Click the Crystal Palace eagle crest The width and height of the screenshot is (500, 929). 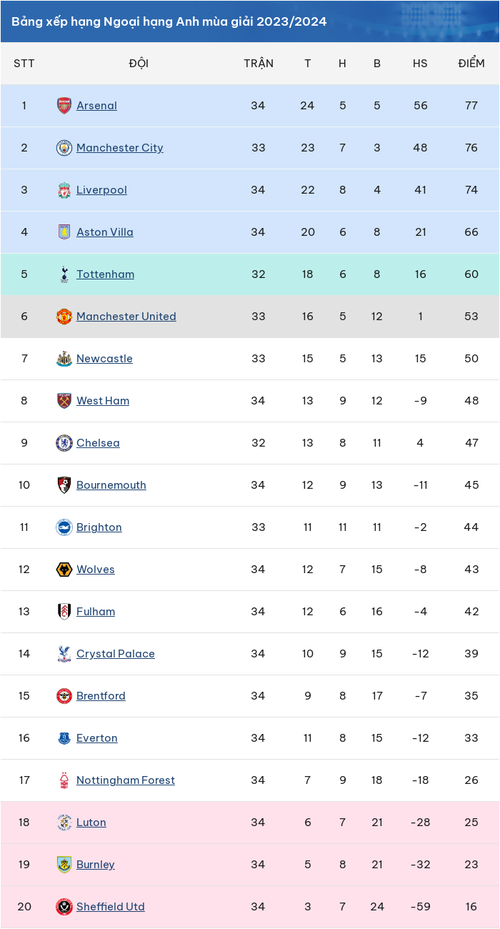[x=64, y=653]
